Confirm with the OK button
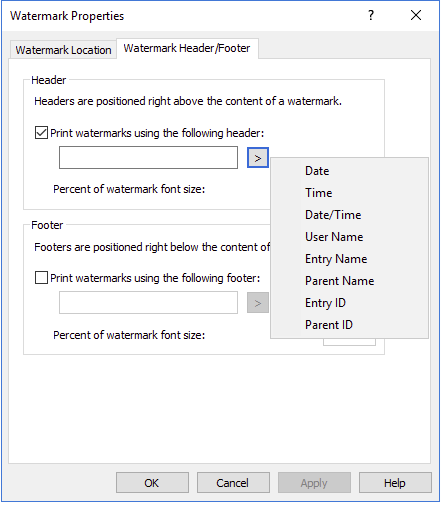The height and width of the screenshot is (506, 444). point(152,483)
